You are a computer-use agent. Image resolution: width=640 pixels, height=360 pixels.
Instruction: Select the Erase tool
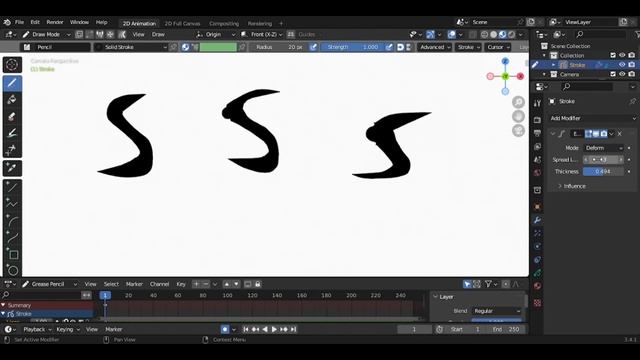click(12, 117)
